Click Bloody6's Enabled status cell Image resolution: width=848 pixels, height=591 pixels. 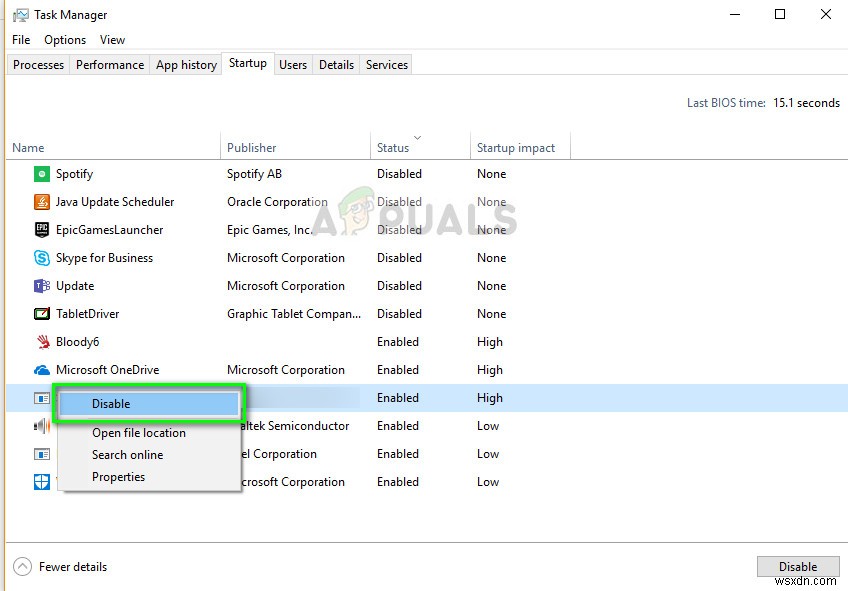[398, 342]
